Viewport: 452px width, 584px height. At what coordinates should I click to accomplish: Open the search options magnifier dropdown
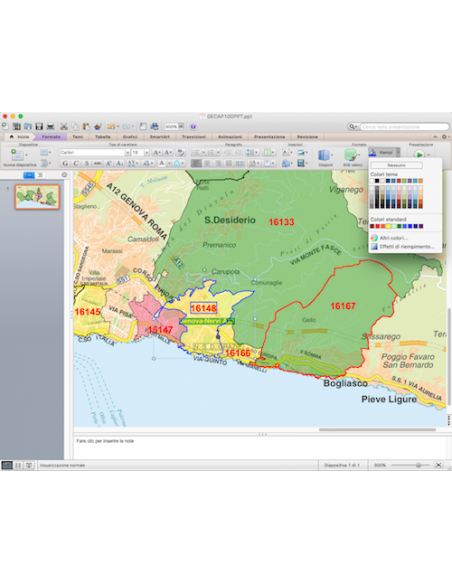[352, 127]
